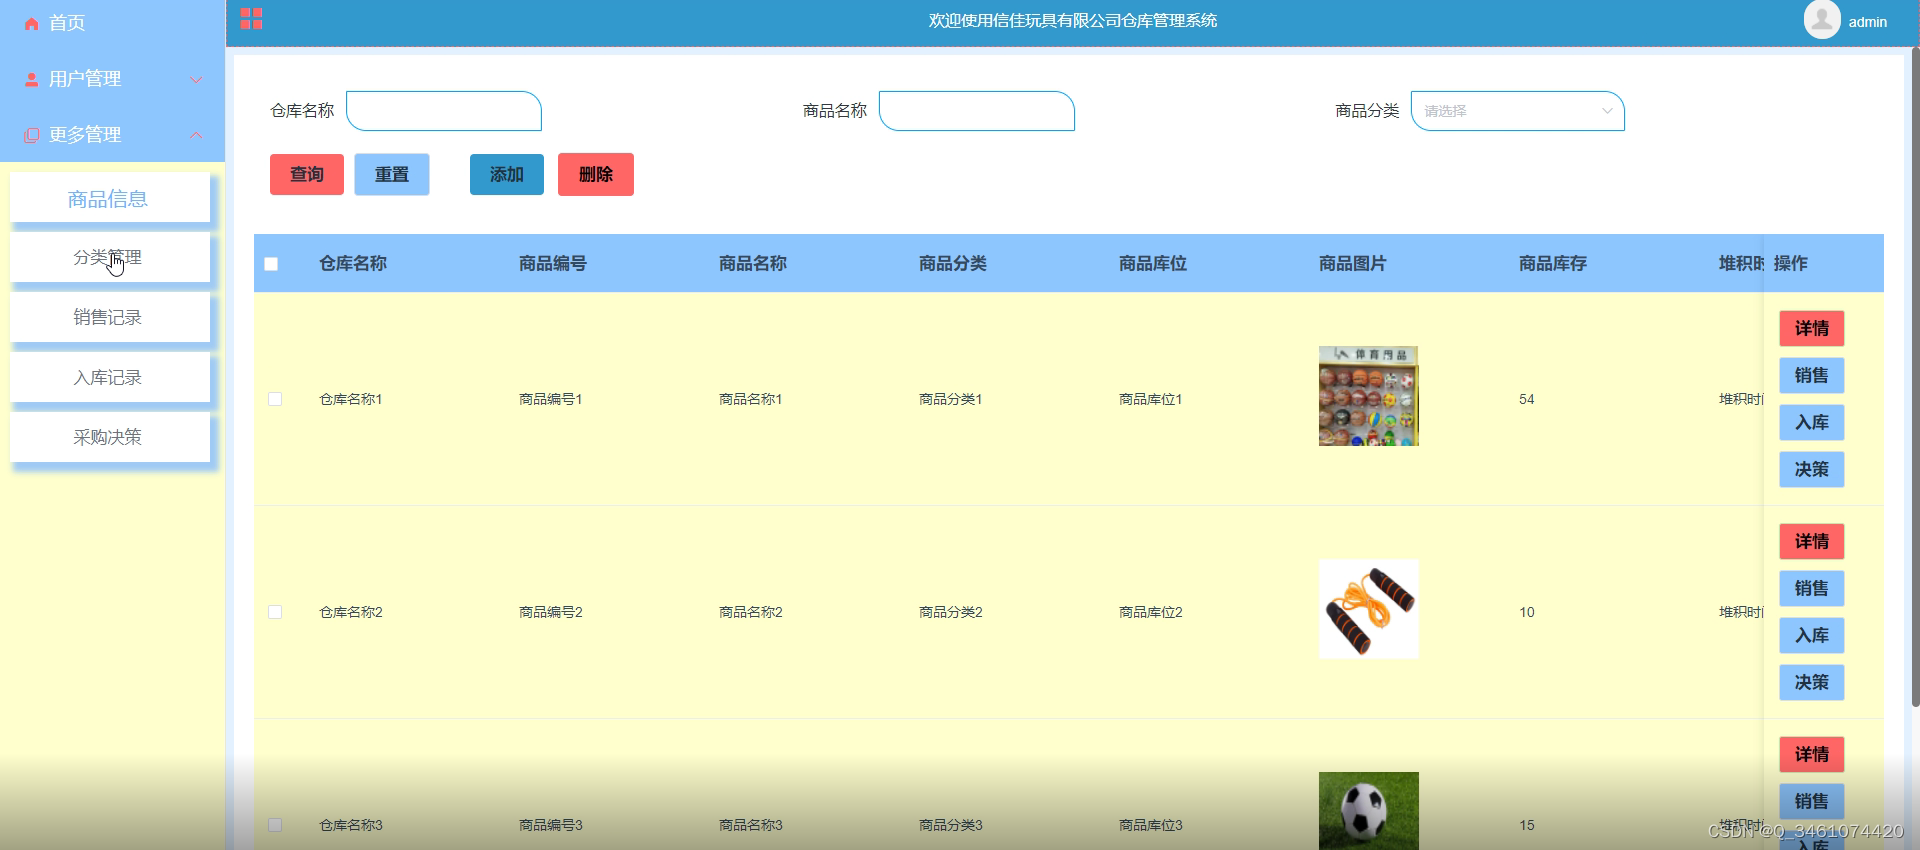1920x850 pixels.
Task: Click the 仓库名称1 cell
Action: (351, 399)
